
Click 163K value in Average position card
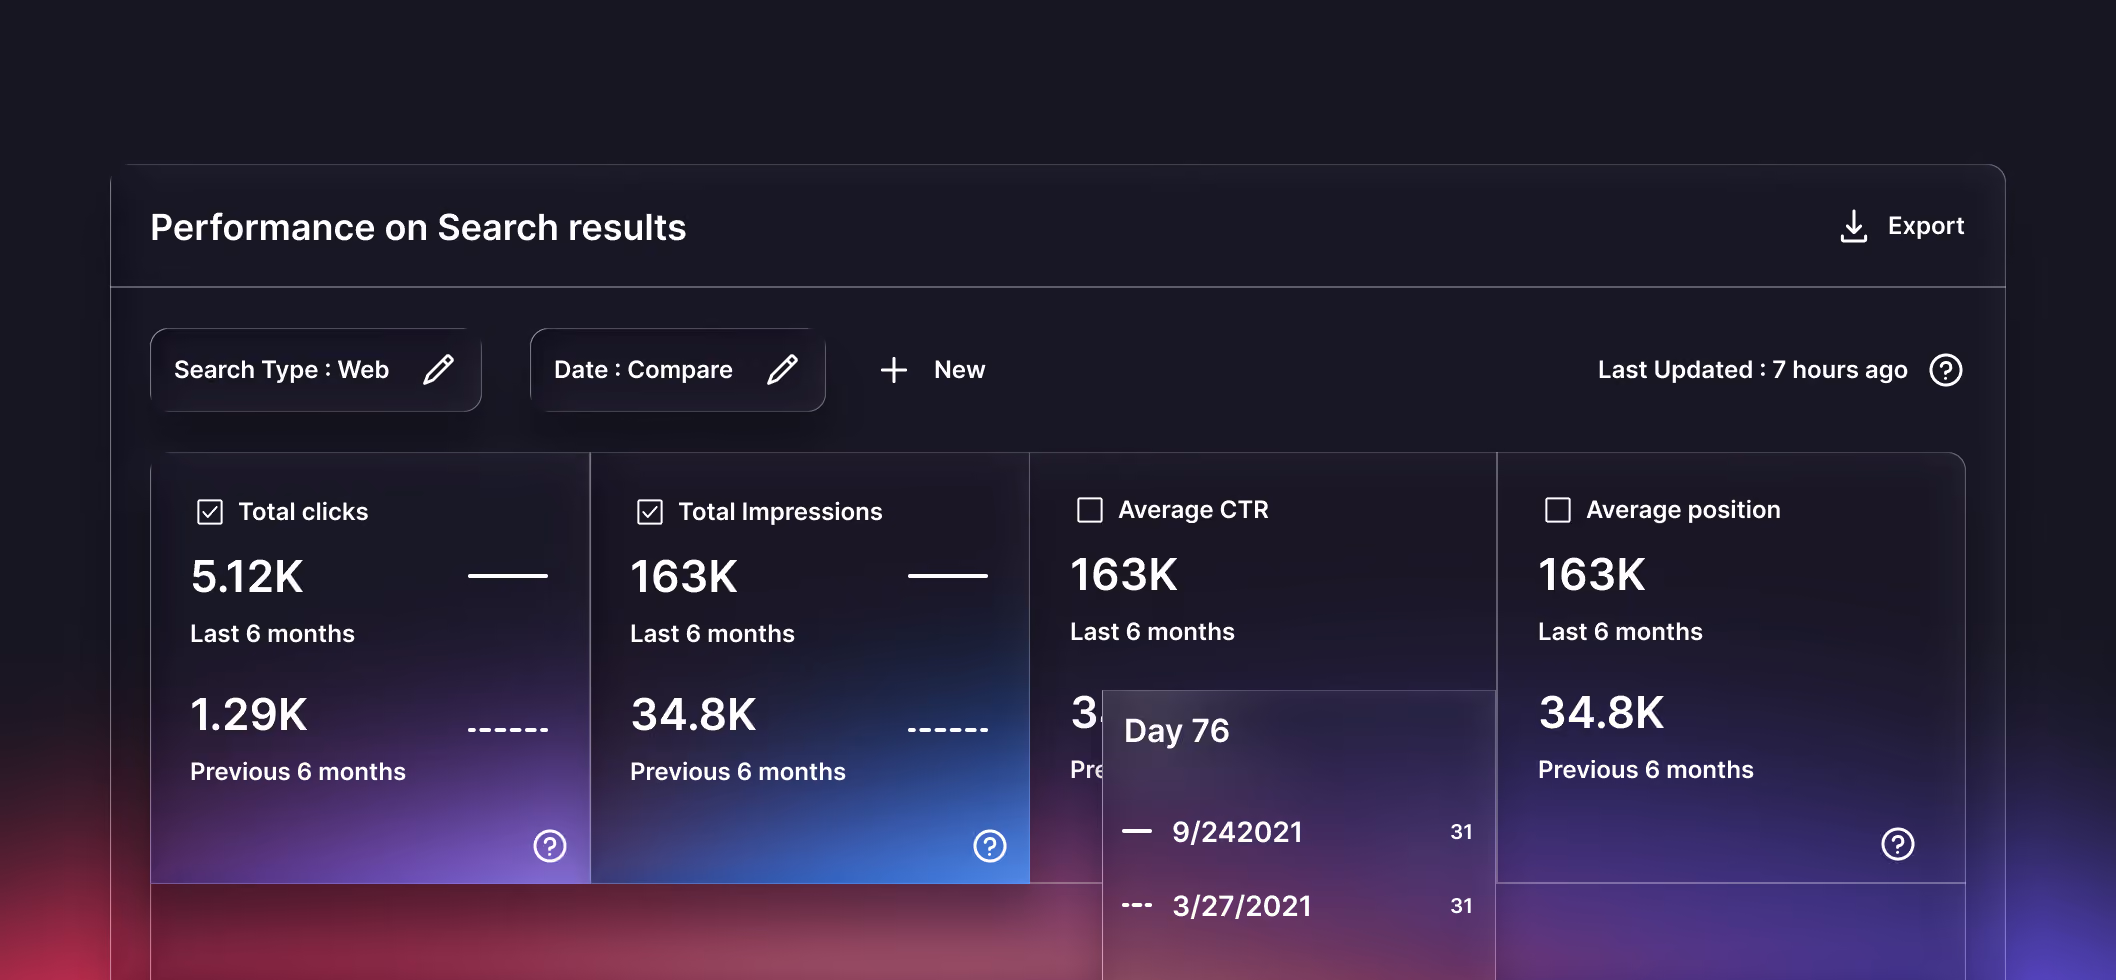click(1592, 575)
